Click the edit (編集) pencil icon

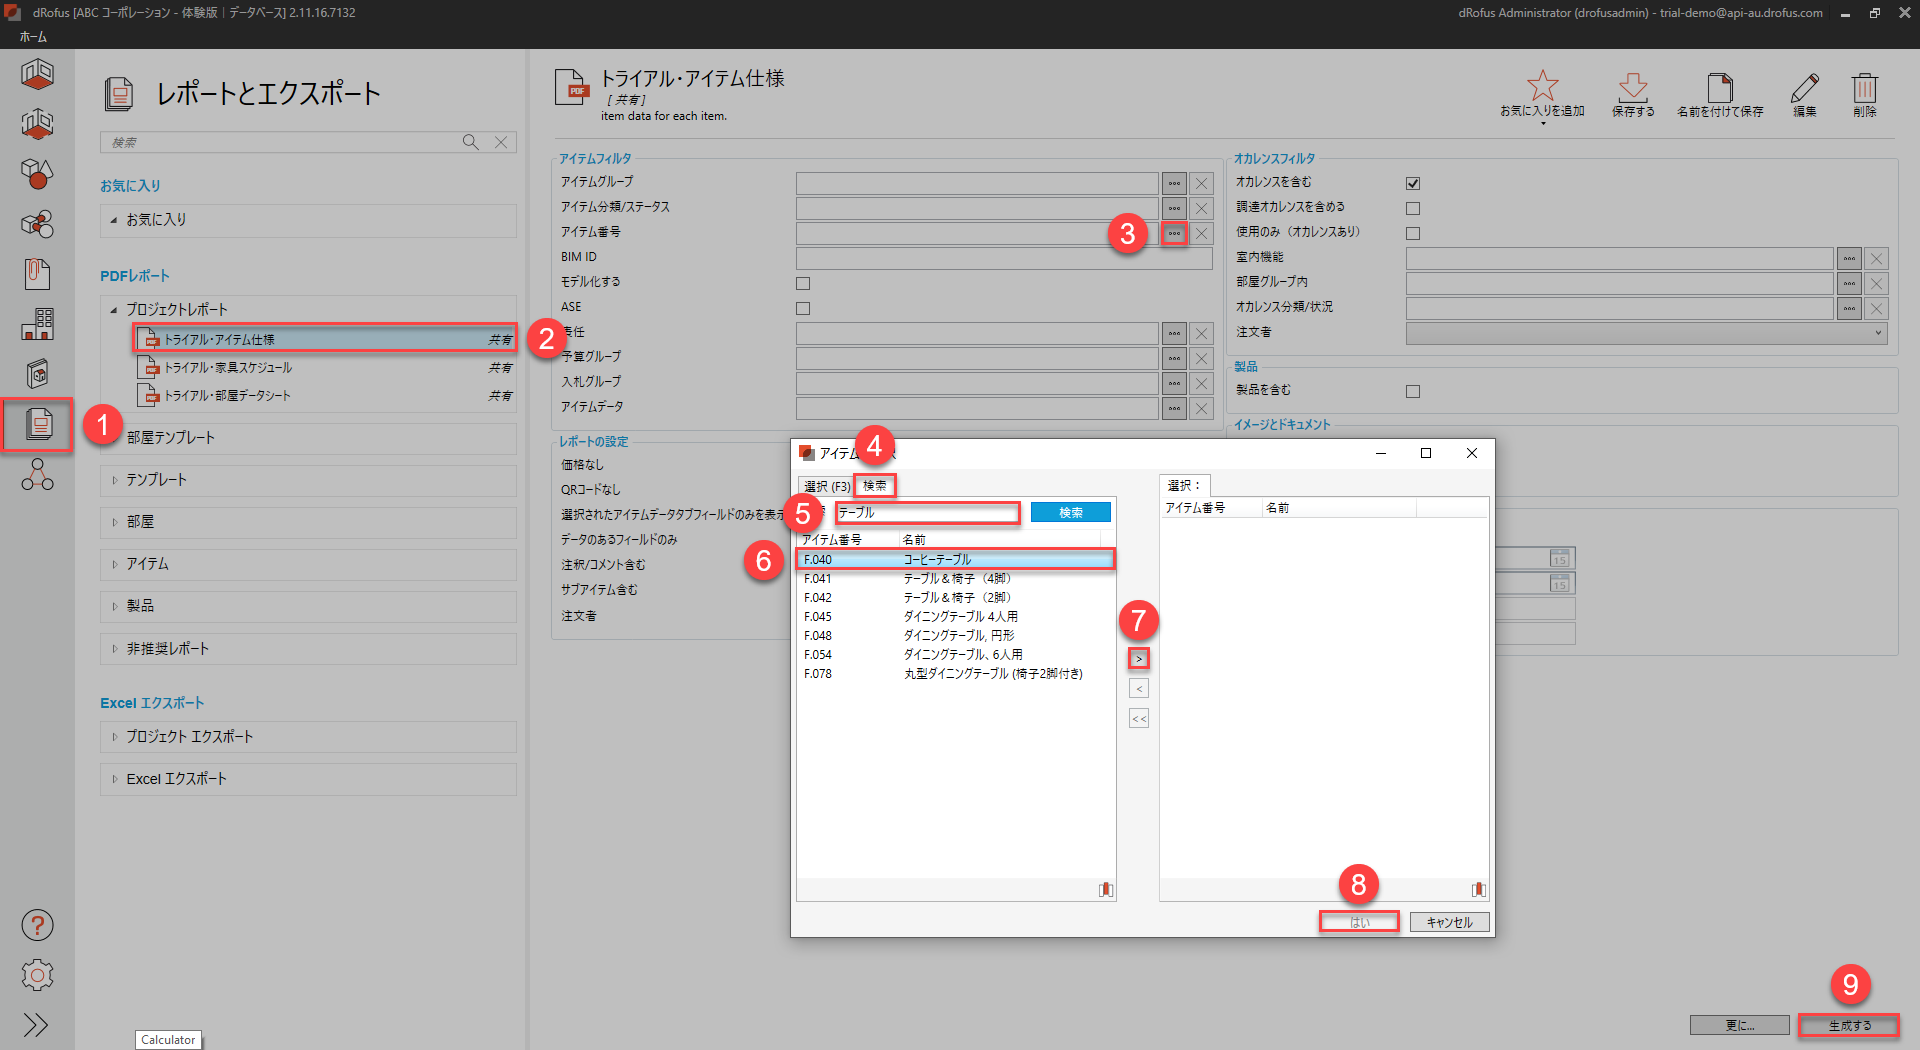click(1804, 87)
